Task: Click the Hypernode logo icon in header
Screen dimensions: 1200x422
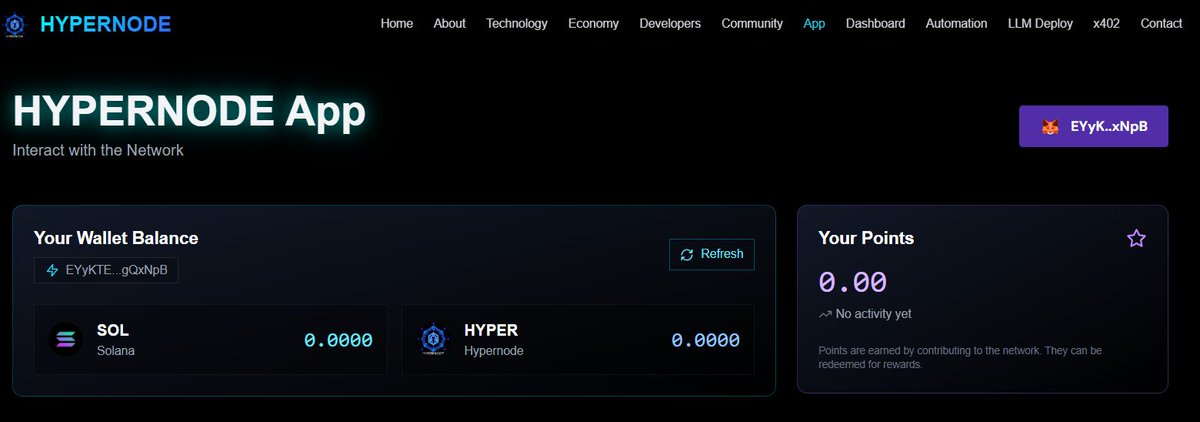Action: [x=15, y=23]
